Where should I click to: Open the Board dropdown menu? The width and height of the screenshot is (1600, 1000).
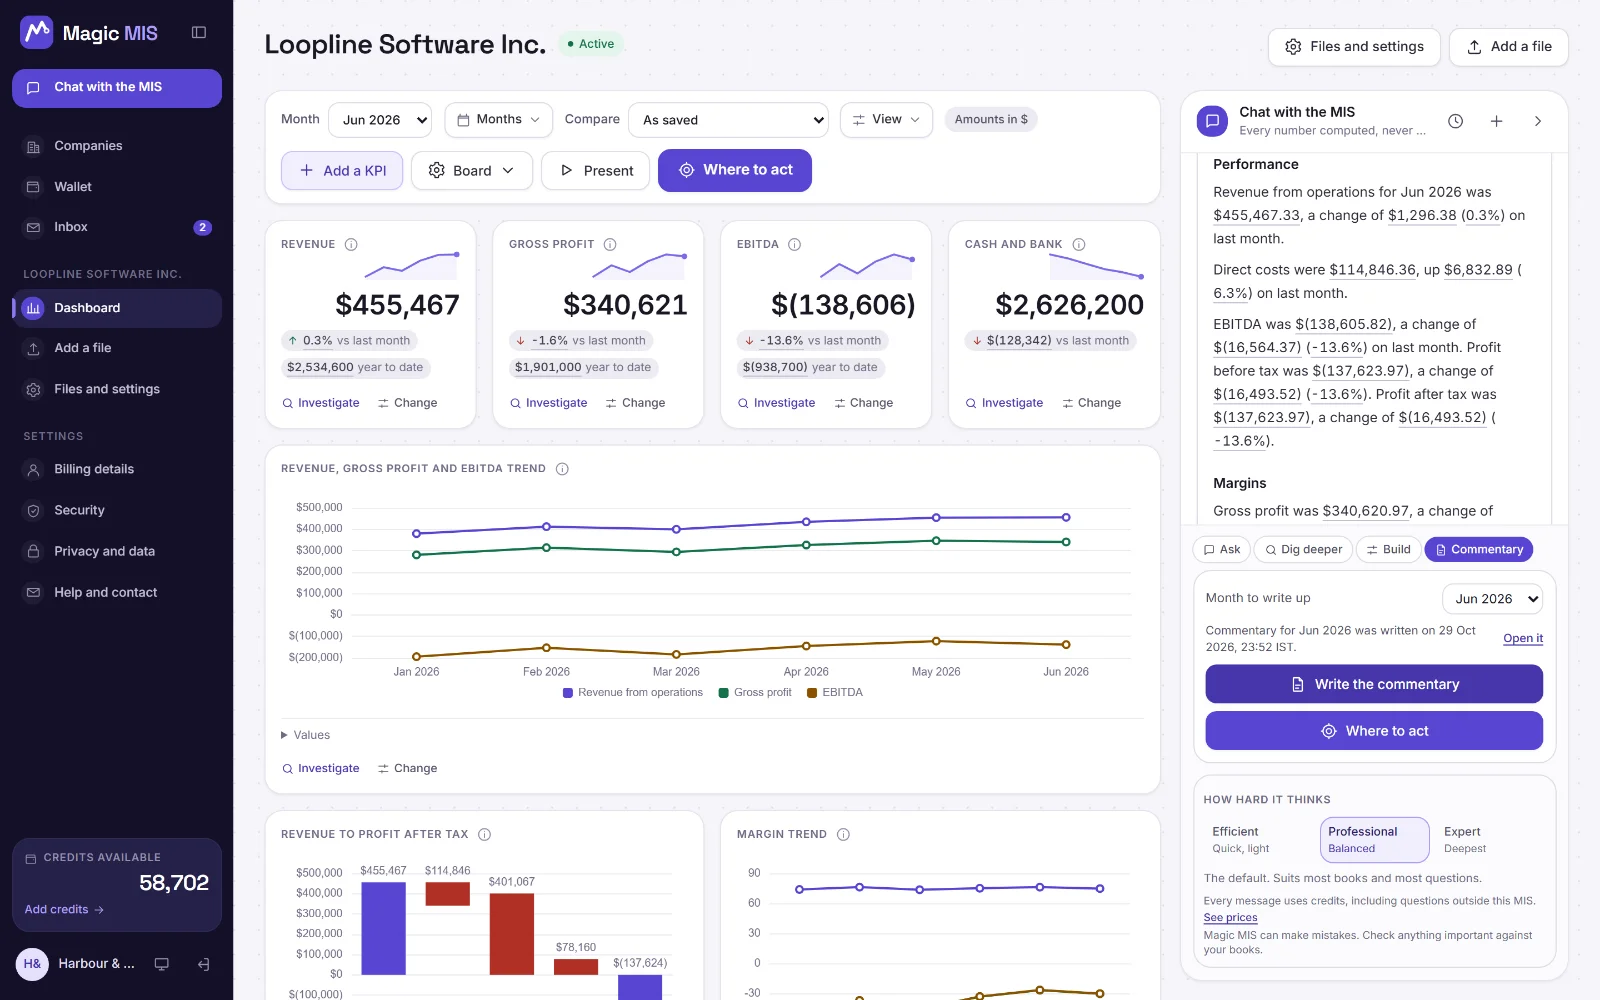471,171
